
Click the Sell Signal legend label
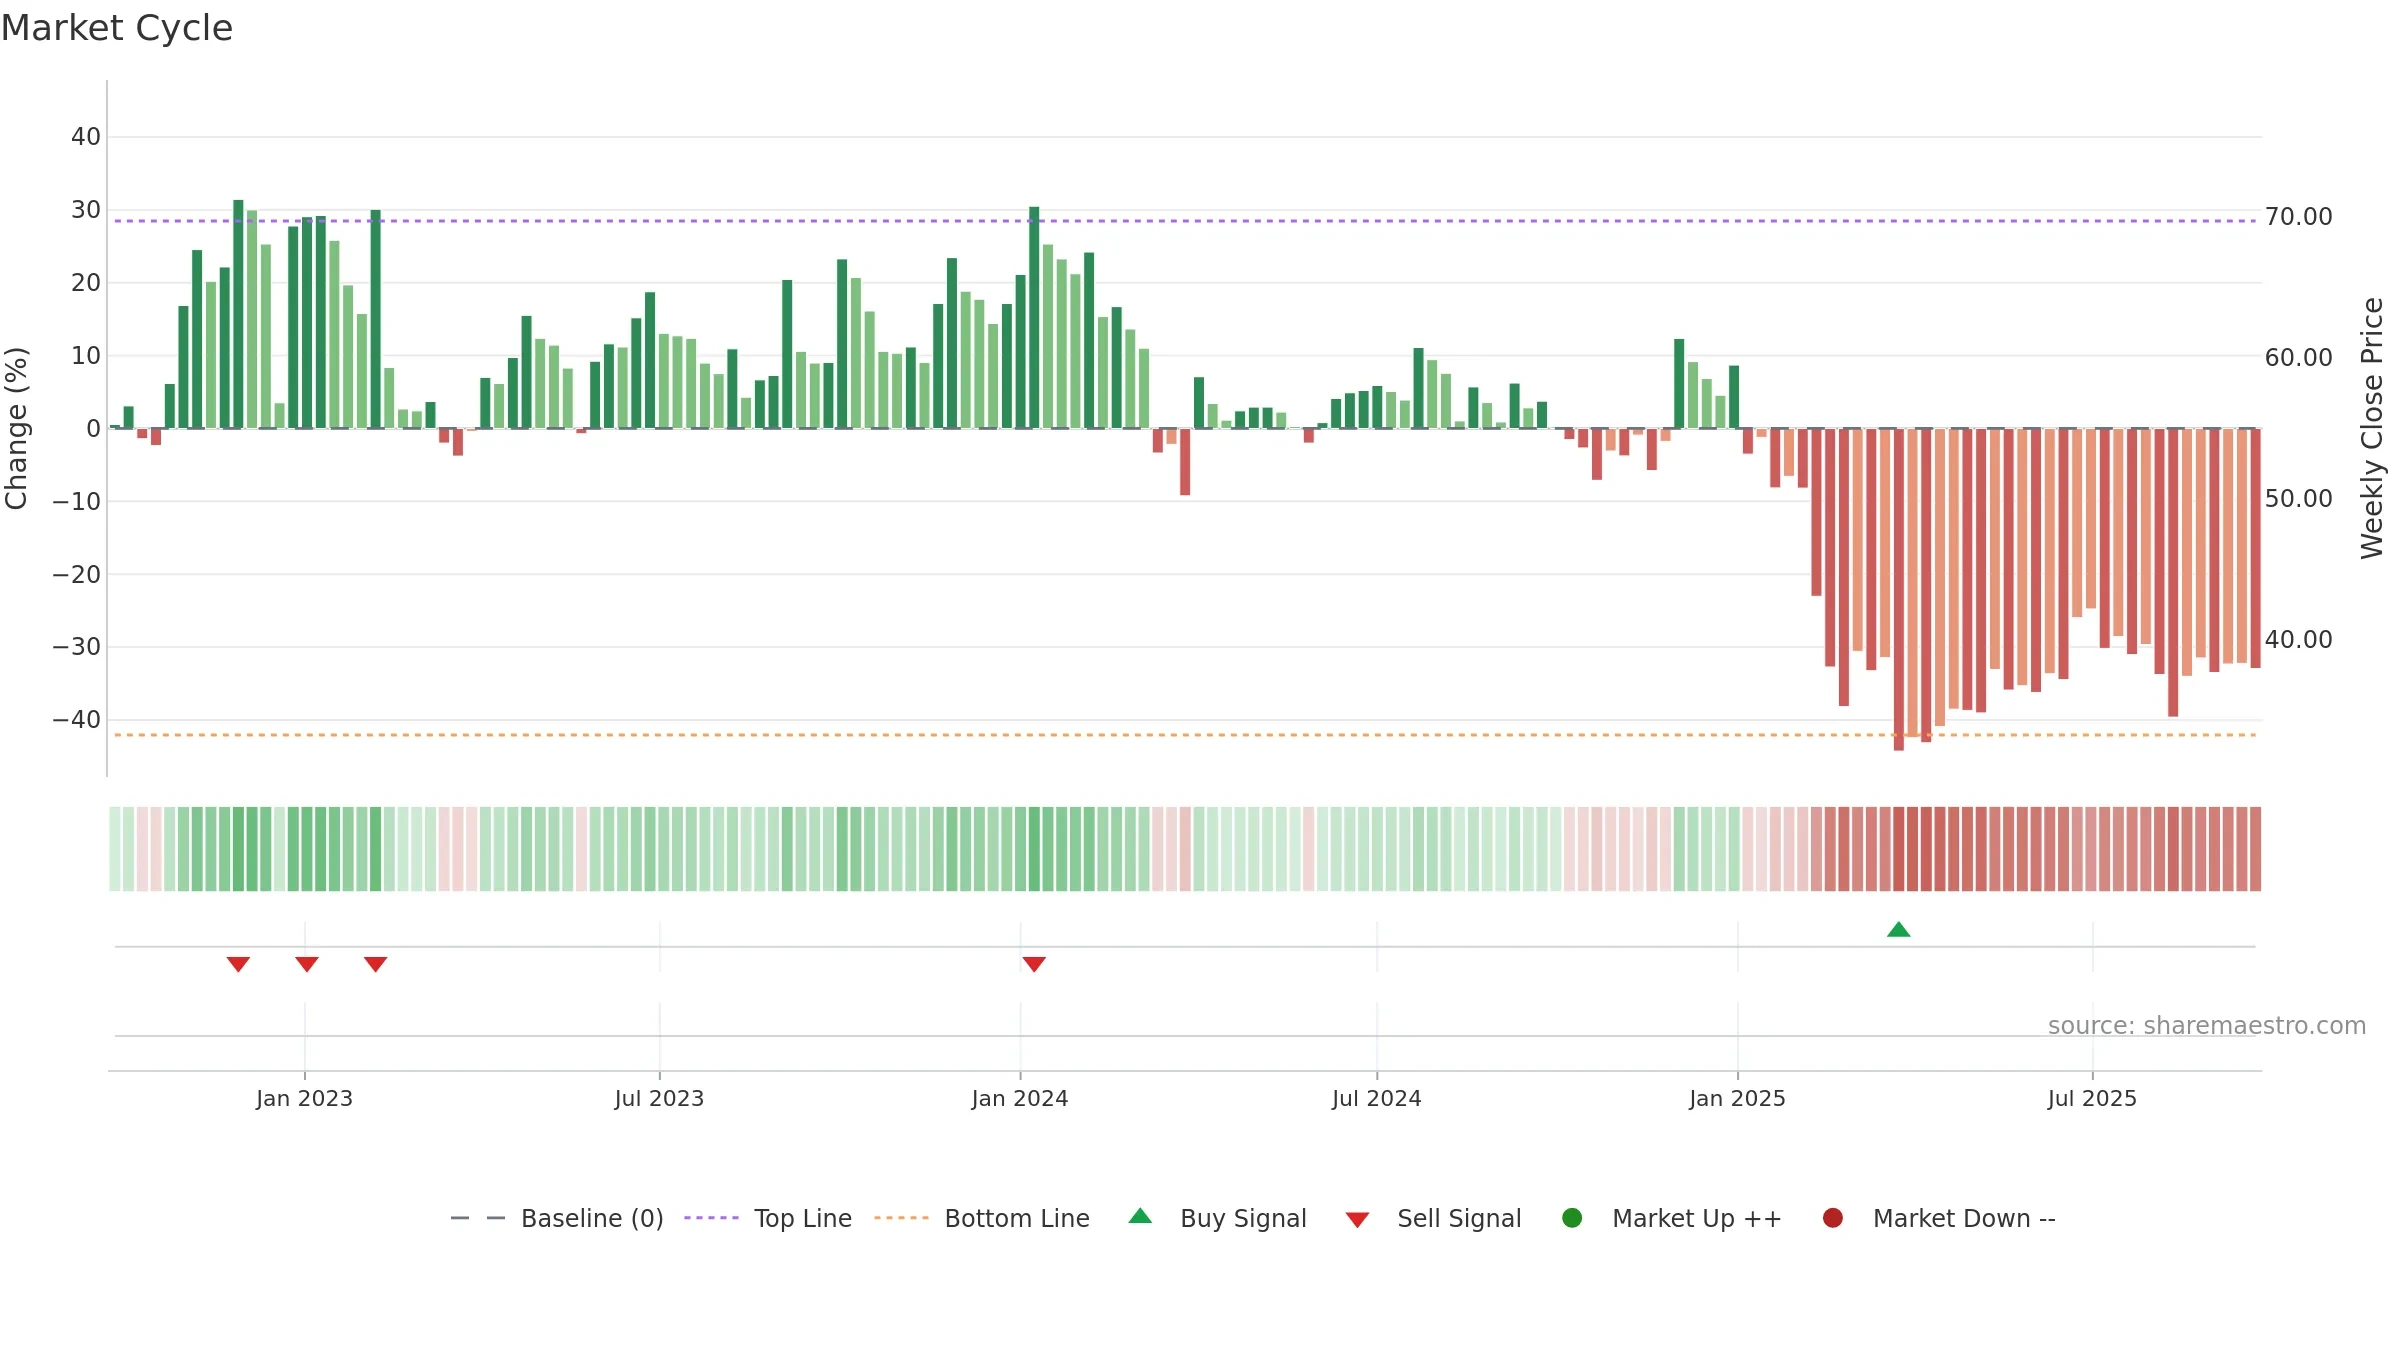[x=1459, y=1218]
